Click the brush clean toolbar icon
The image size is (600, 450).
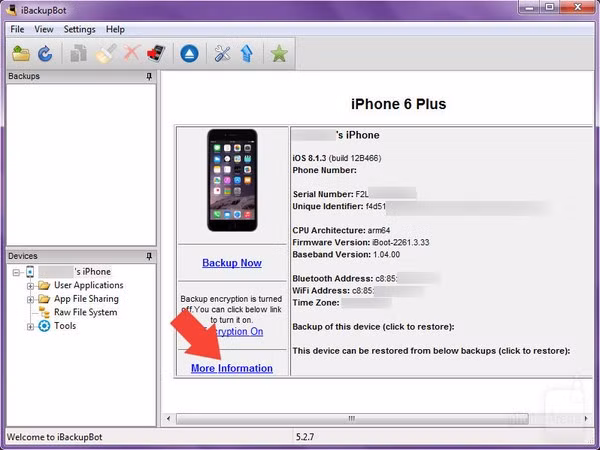[x=104, y=54]
